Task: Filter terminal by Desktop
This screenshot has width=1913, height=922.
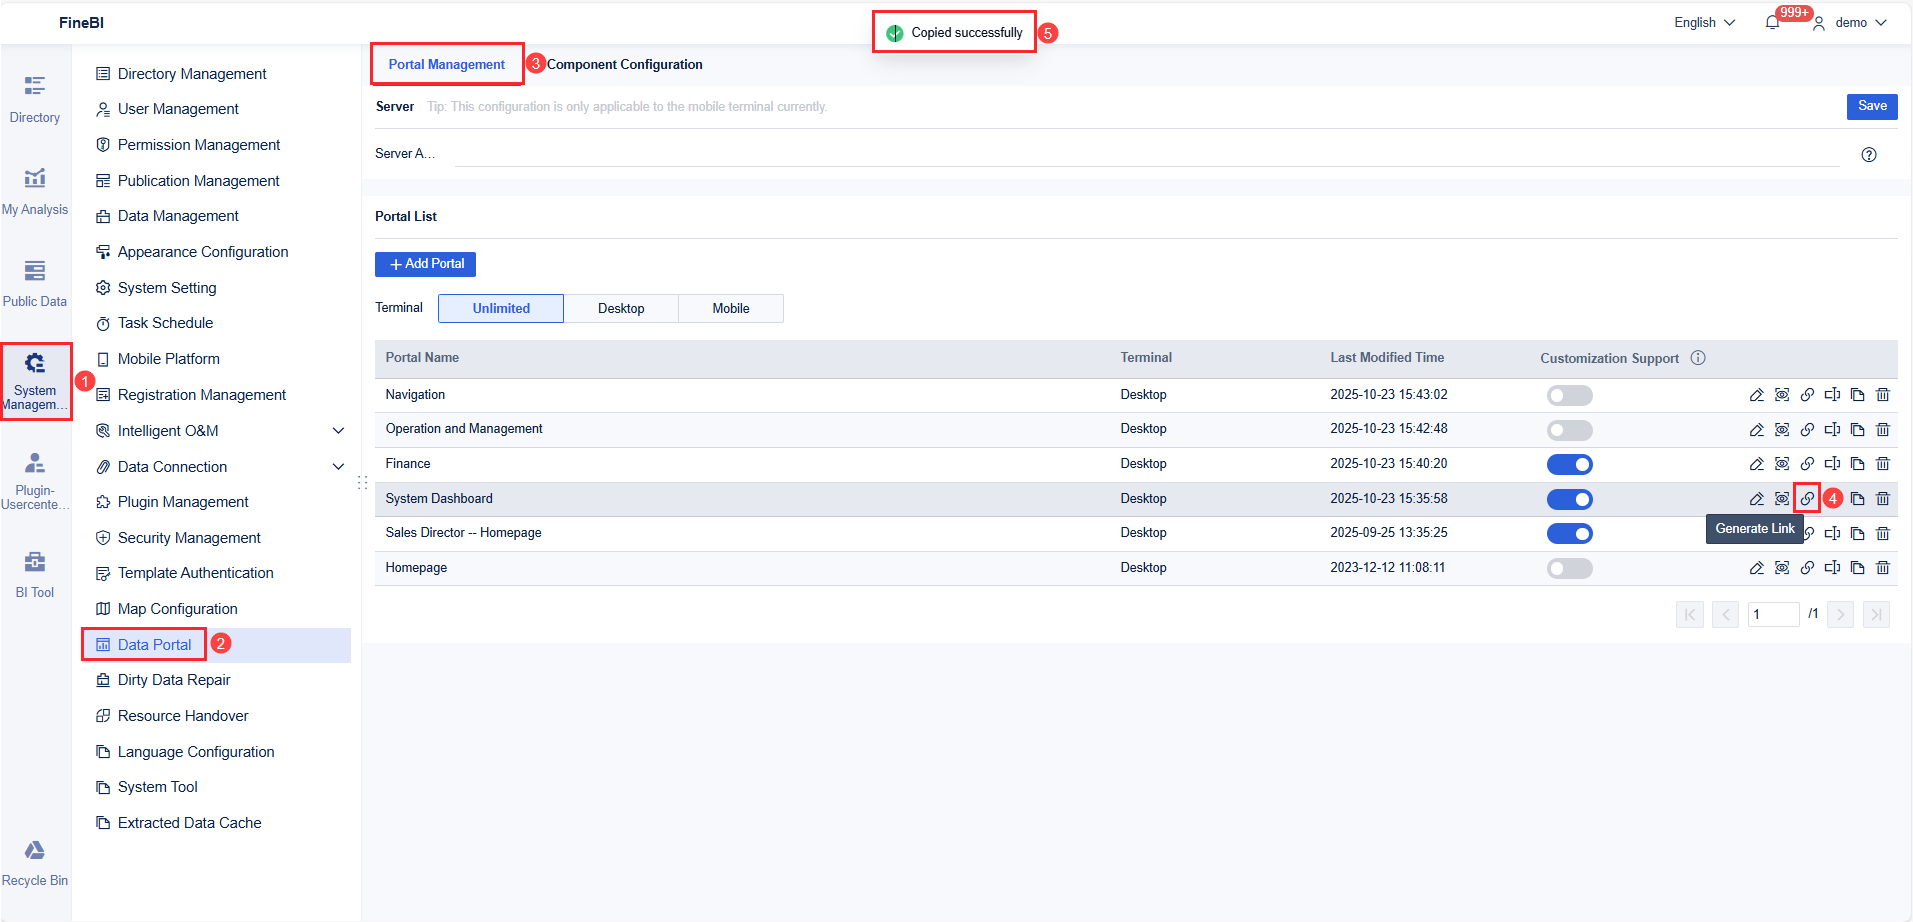Action: coord(621,308)
